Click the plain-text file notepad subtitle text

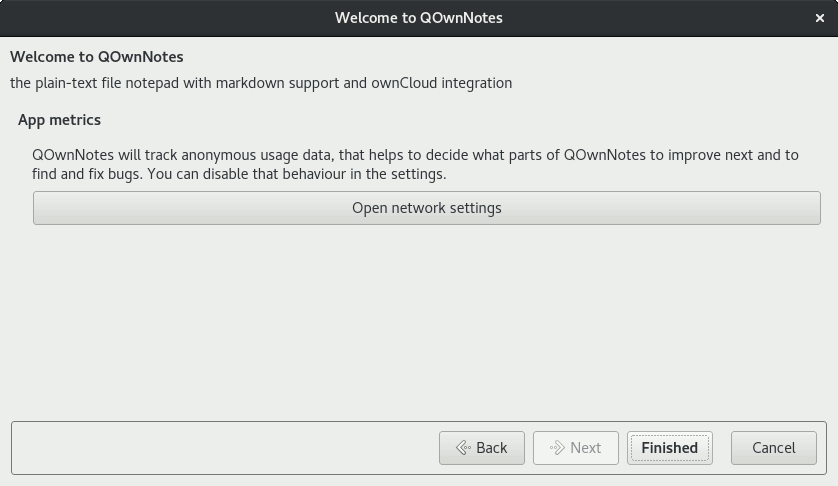[261, 83]
